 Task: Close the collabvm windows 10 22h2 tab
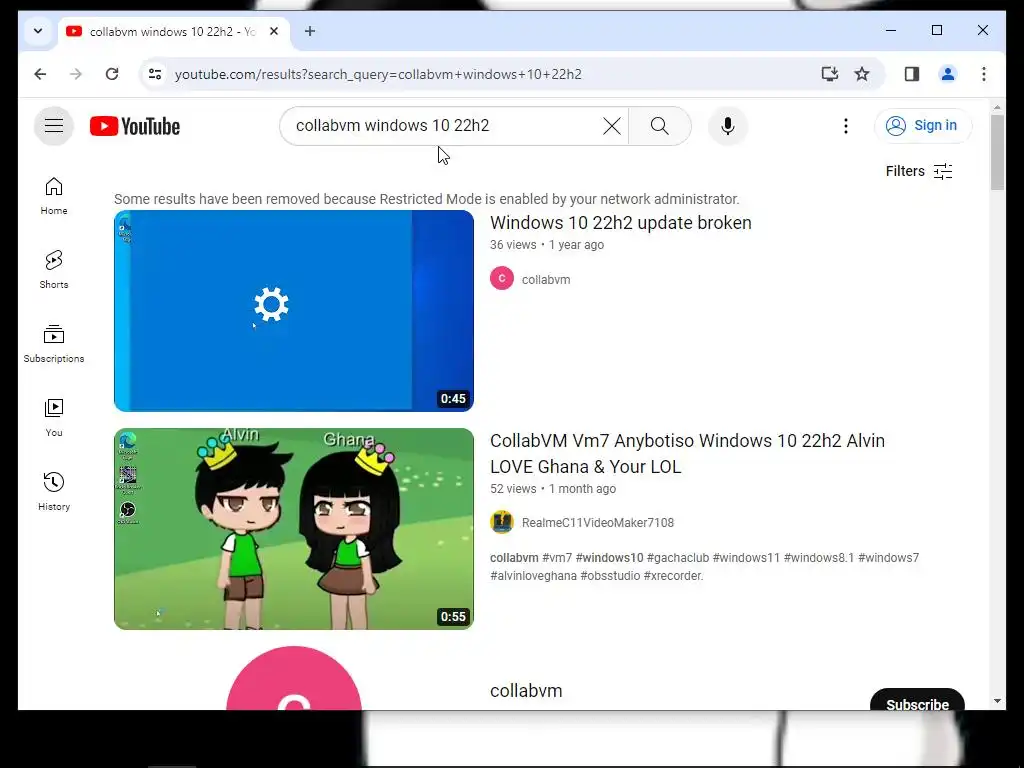[x=274, y=31]
